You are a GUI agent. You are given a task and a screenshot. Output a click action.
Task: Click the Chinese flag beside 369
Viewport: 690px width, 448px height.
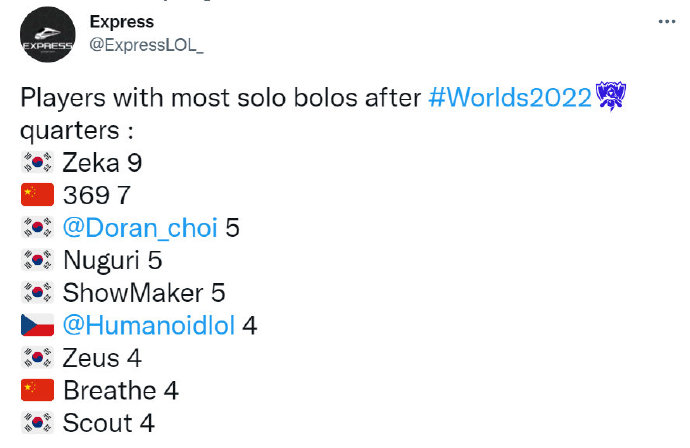[37, 195]
